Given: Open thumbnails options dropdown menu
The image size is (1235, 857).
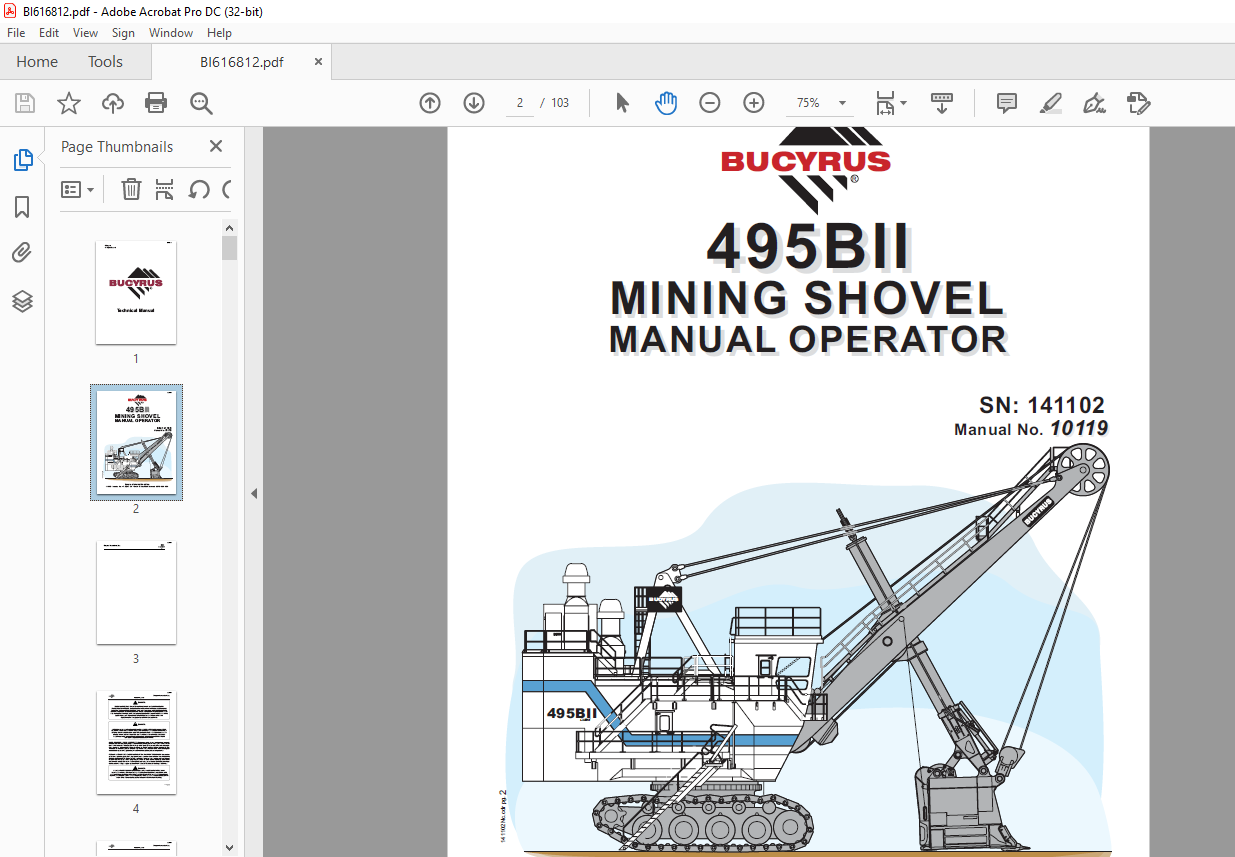Looking at the screenshot, I should point(77,189).
